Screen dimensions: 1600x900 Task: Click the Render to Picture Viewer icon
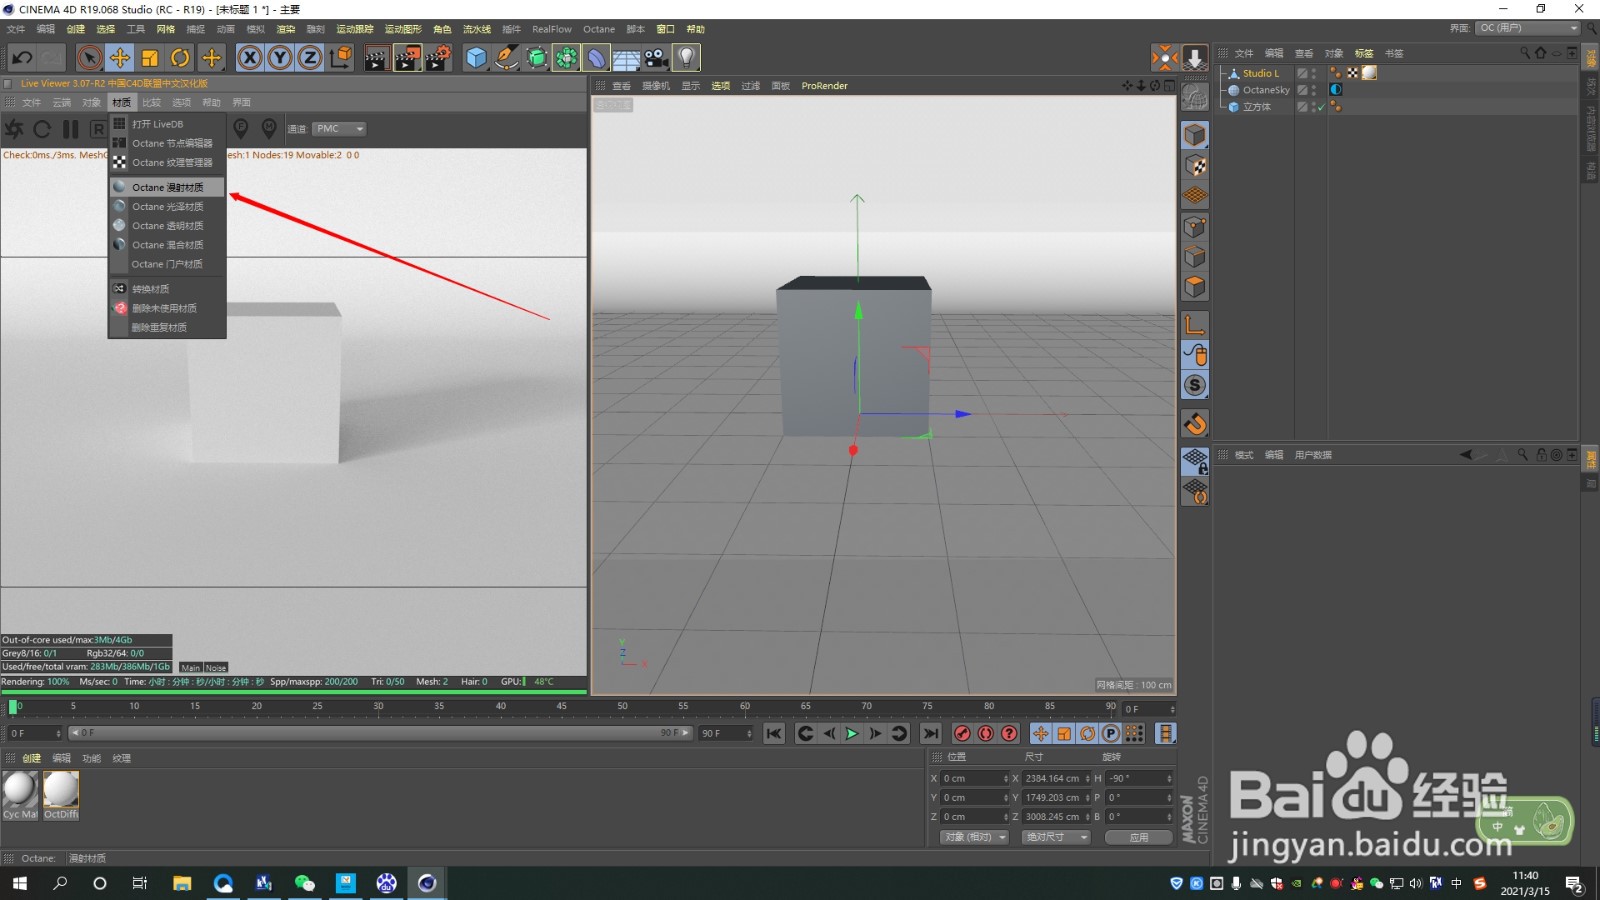408,58
